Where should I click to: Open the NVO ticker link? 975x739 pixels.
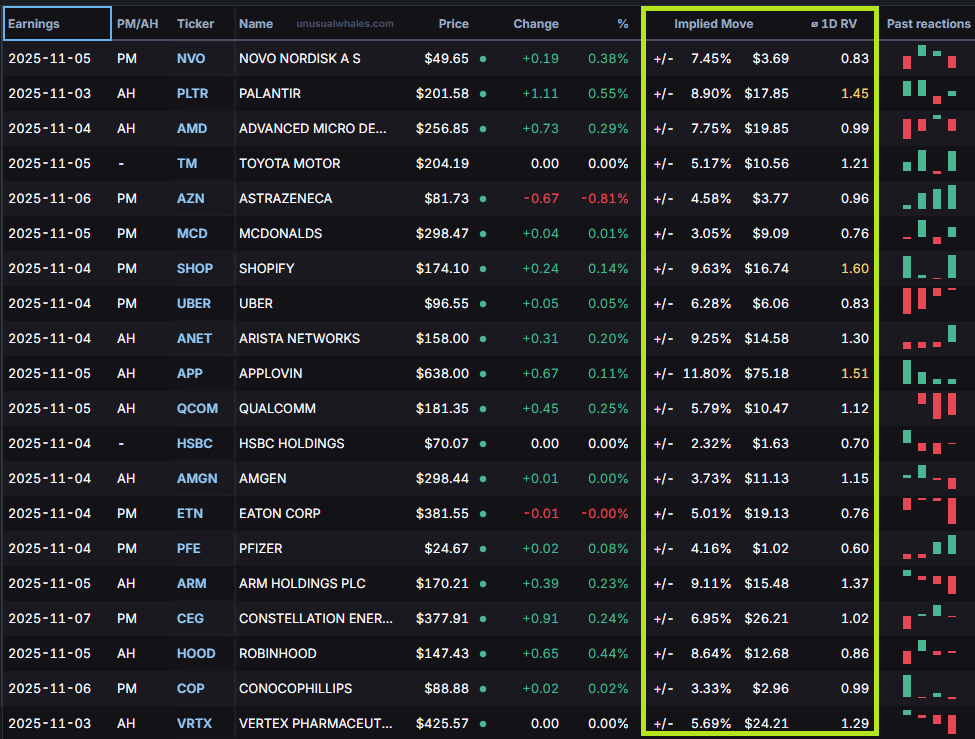point(191,58)
